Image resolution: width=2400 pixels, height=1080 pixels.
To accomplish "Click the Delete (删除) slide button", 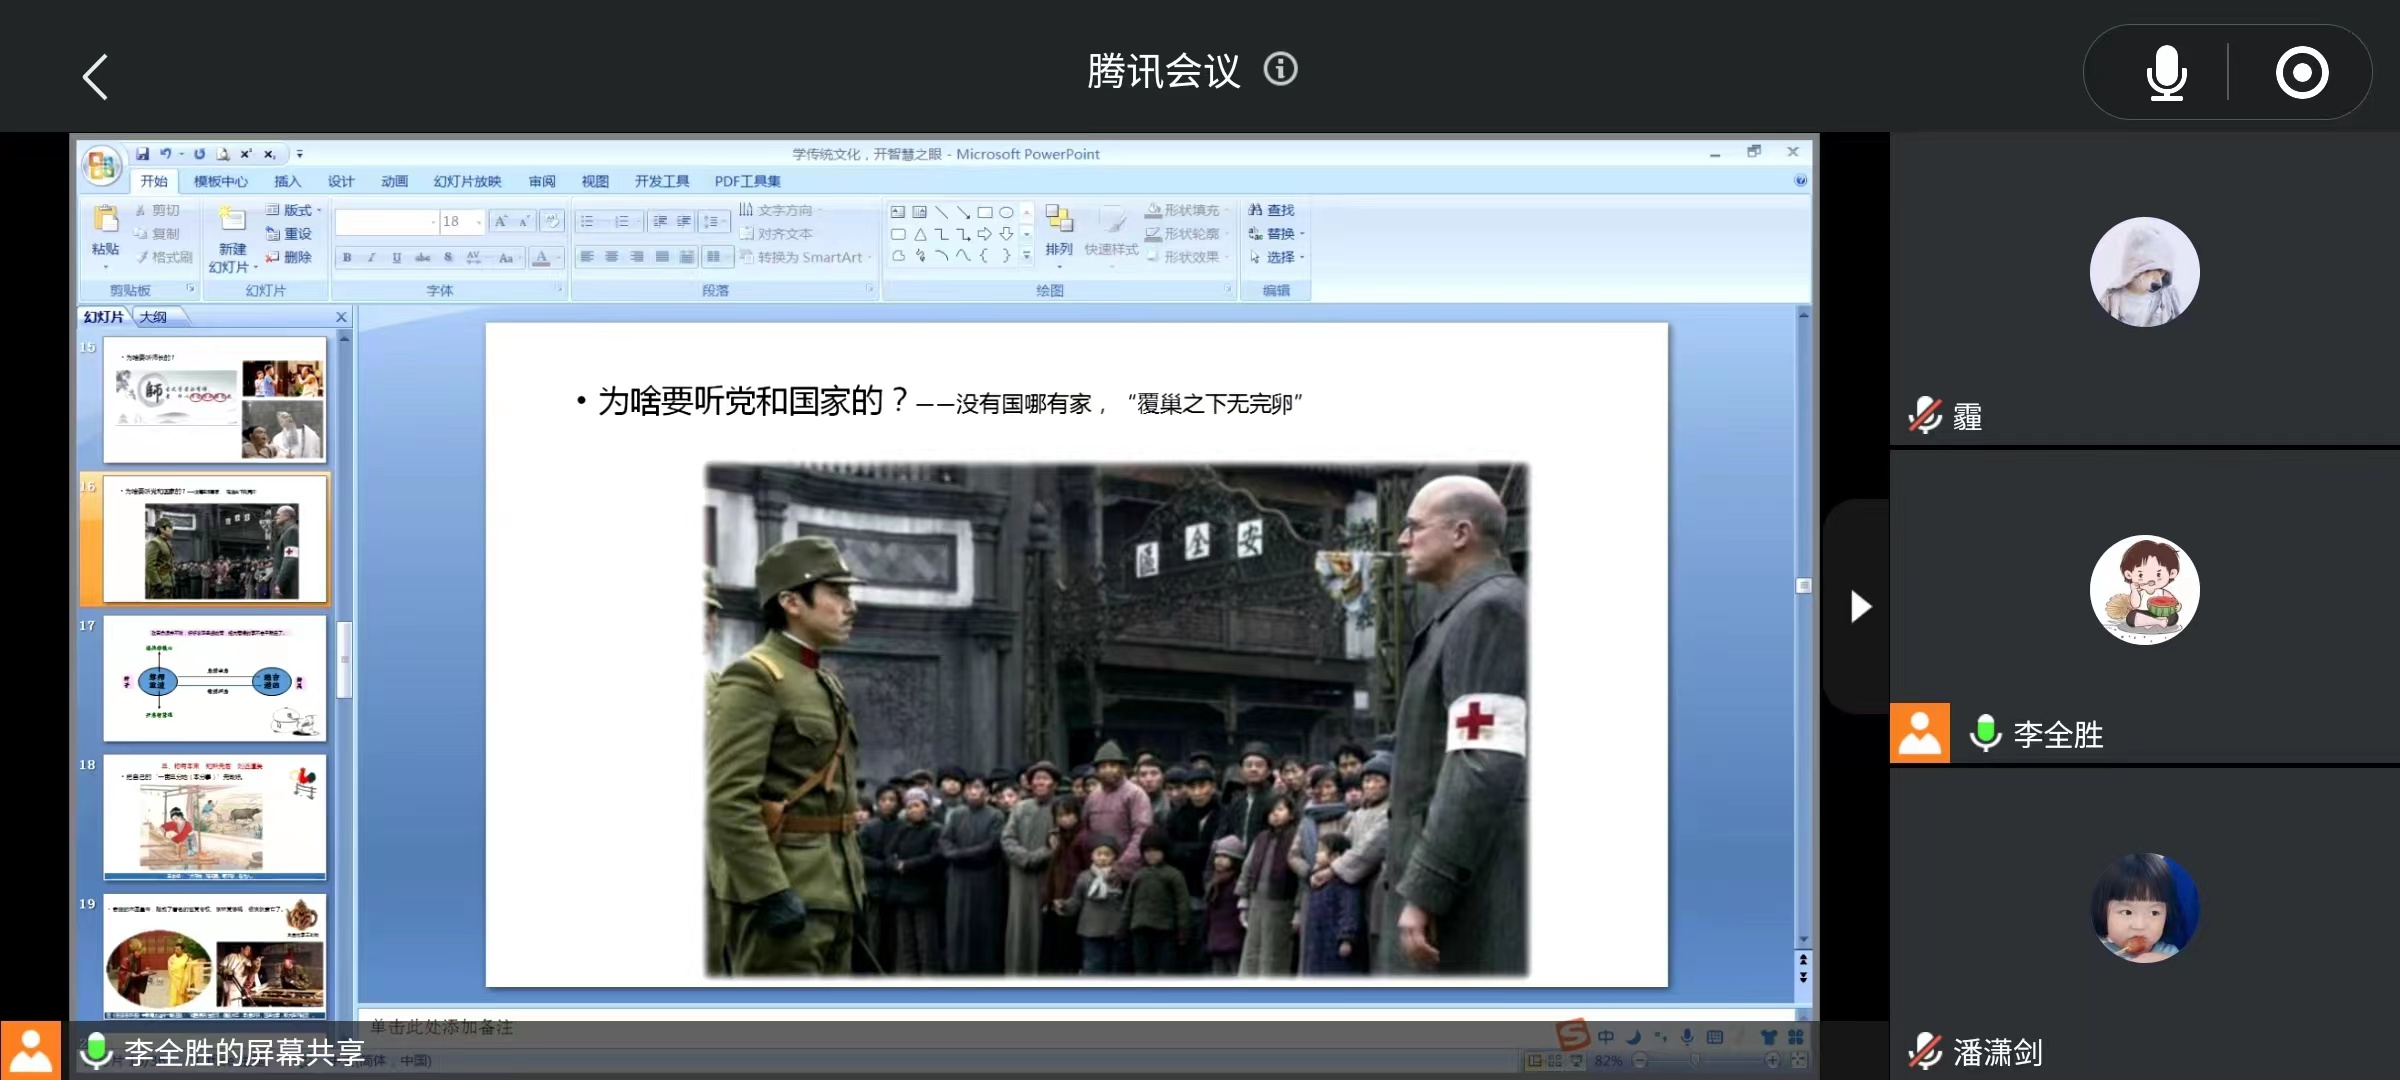I will (289, 257).
